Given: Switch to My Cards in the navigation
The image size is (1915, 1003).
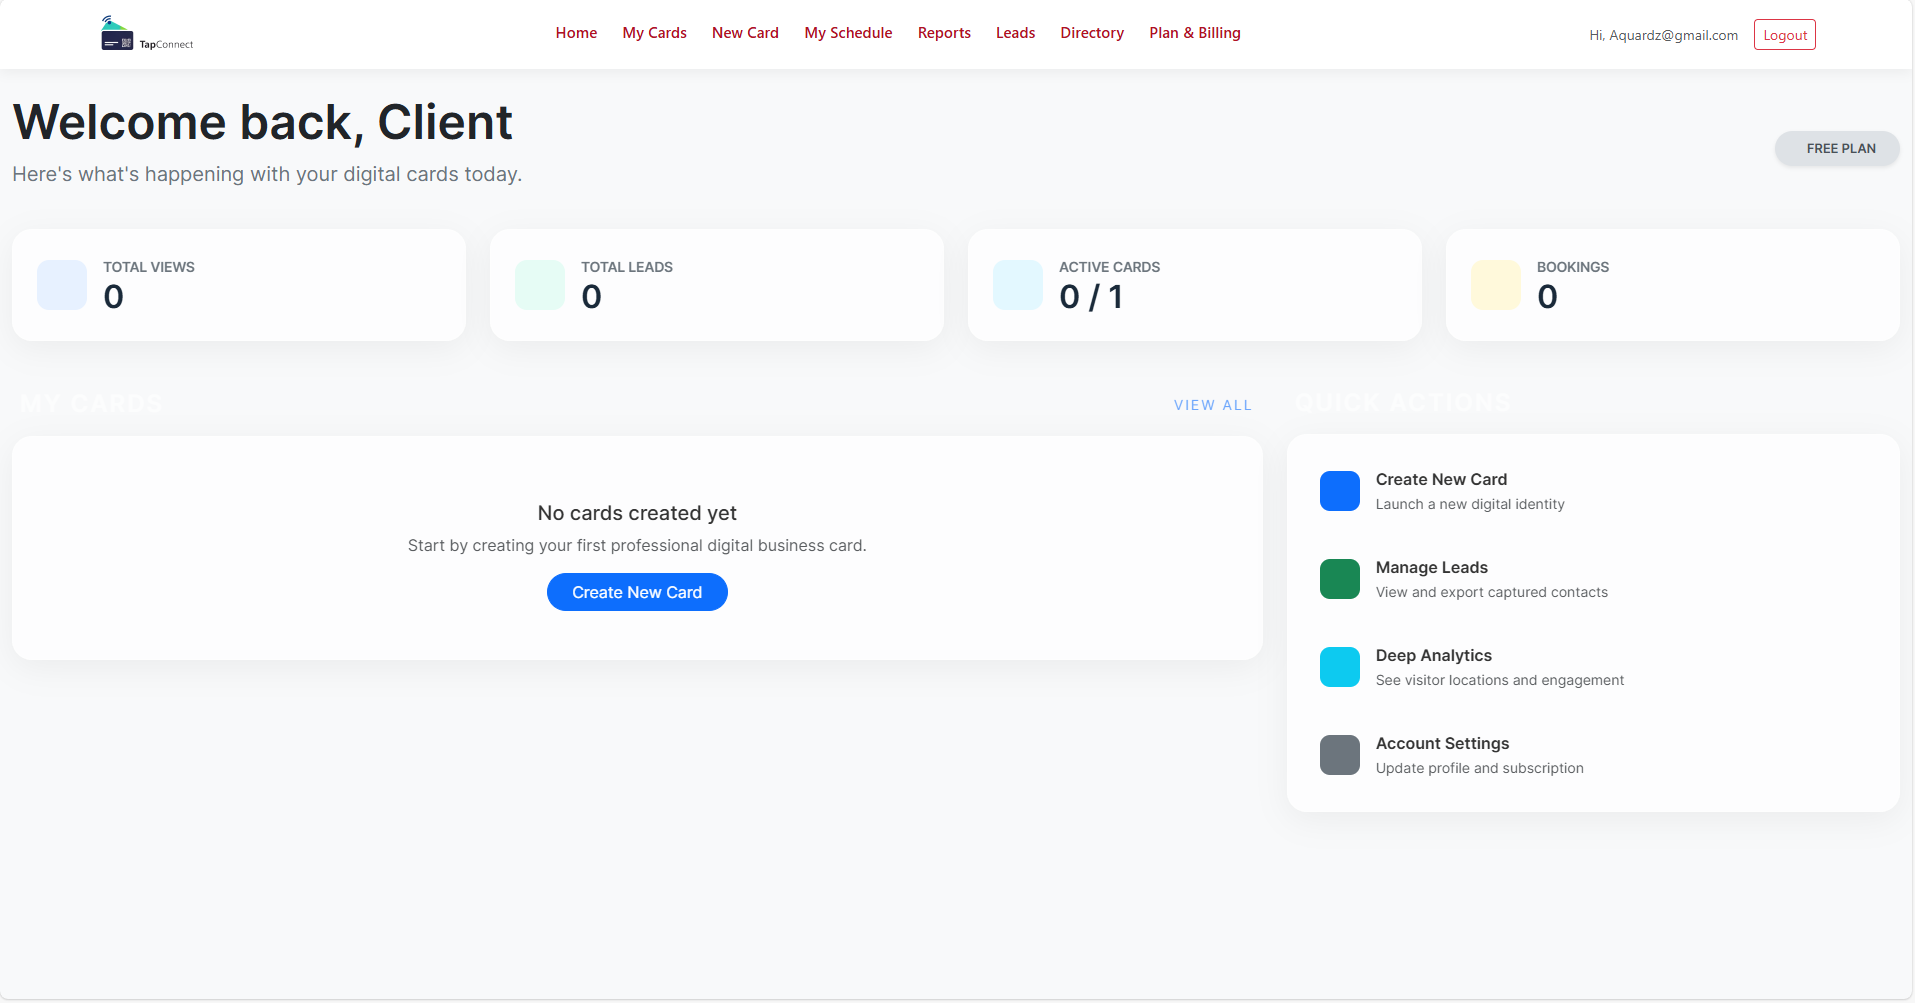Looking at the screenshot, I should pos(654,32).
